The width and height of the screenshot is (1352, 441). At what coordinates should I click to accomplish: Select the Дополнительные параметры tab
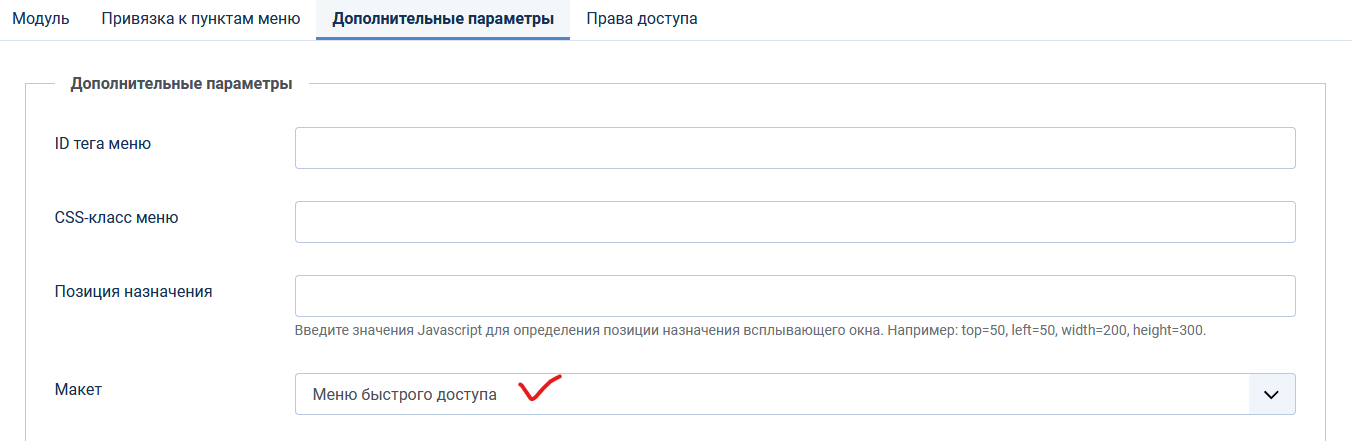[x=443, y=19]
